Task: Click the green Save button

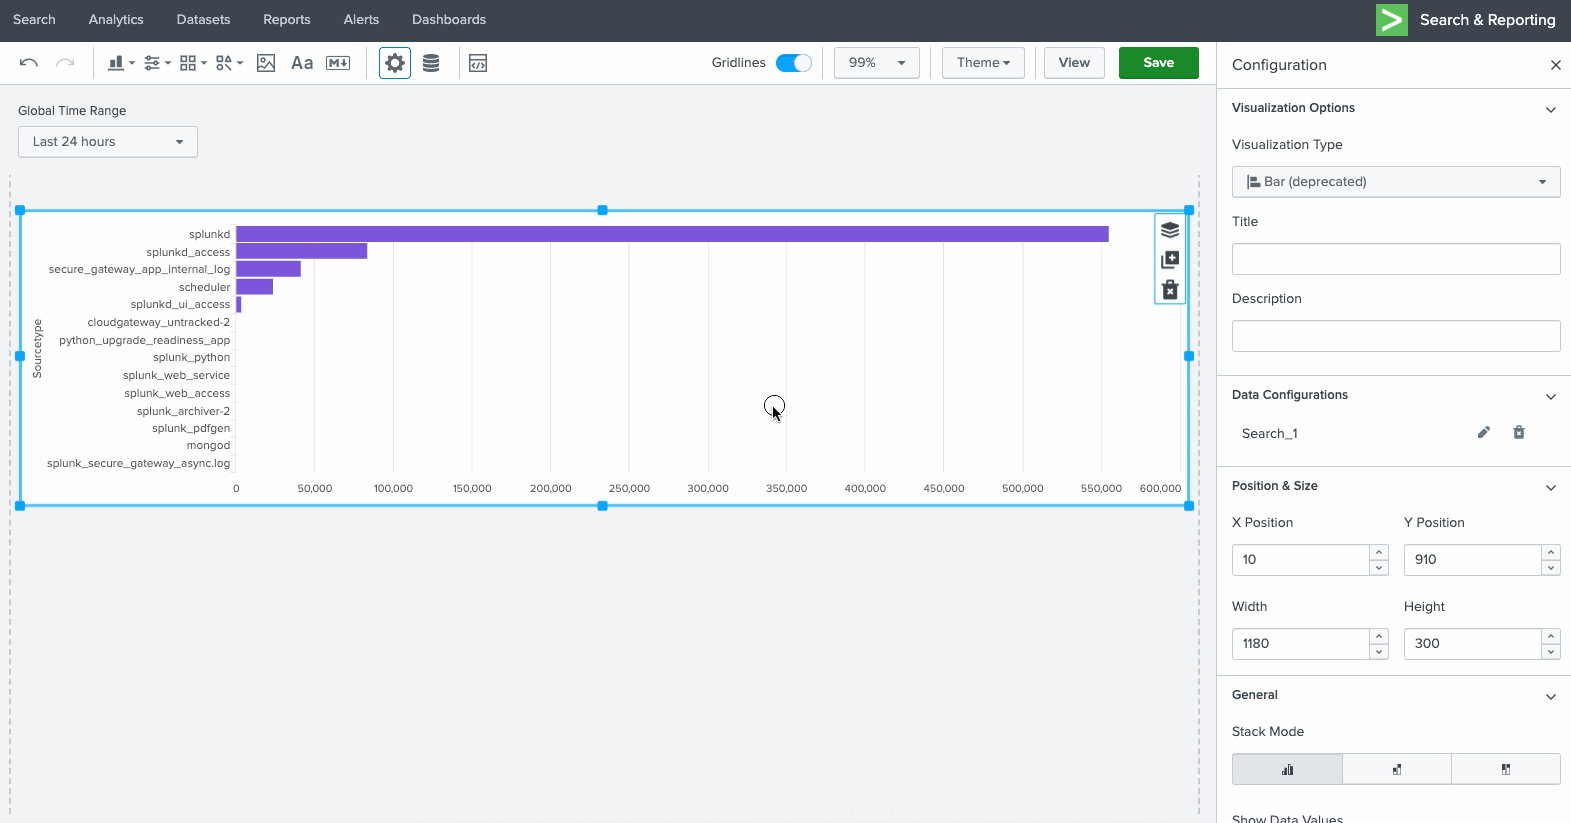Action: [1159, 63]
